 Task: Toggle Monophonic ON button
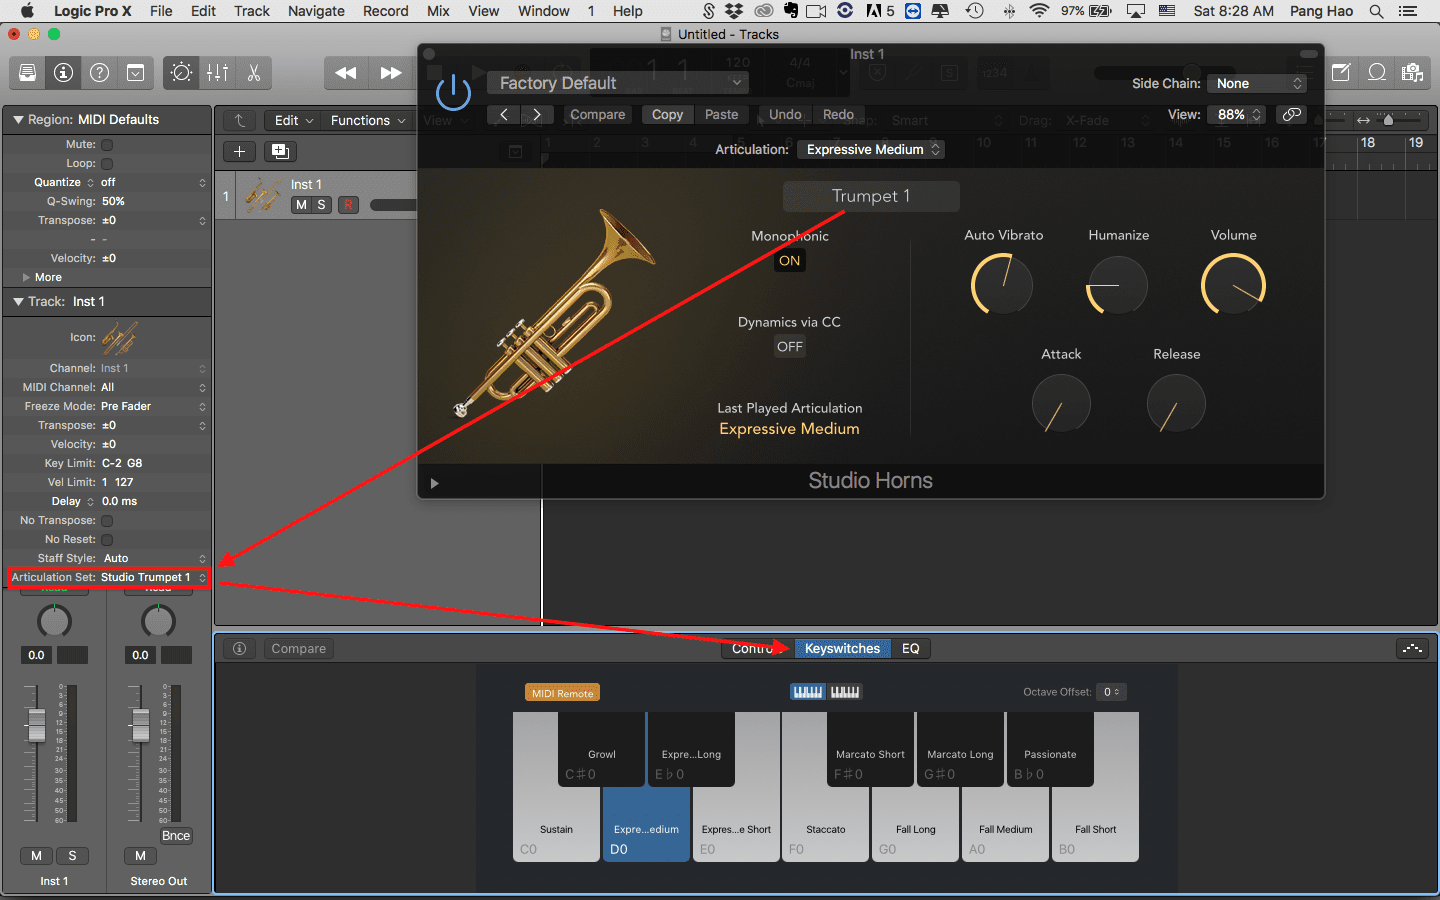tap(790, 261)
